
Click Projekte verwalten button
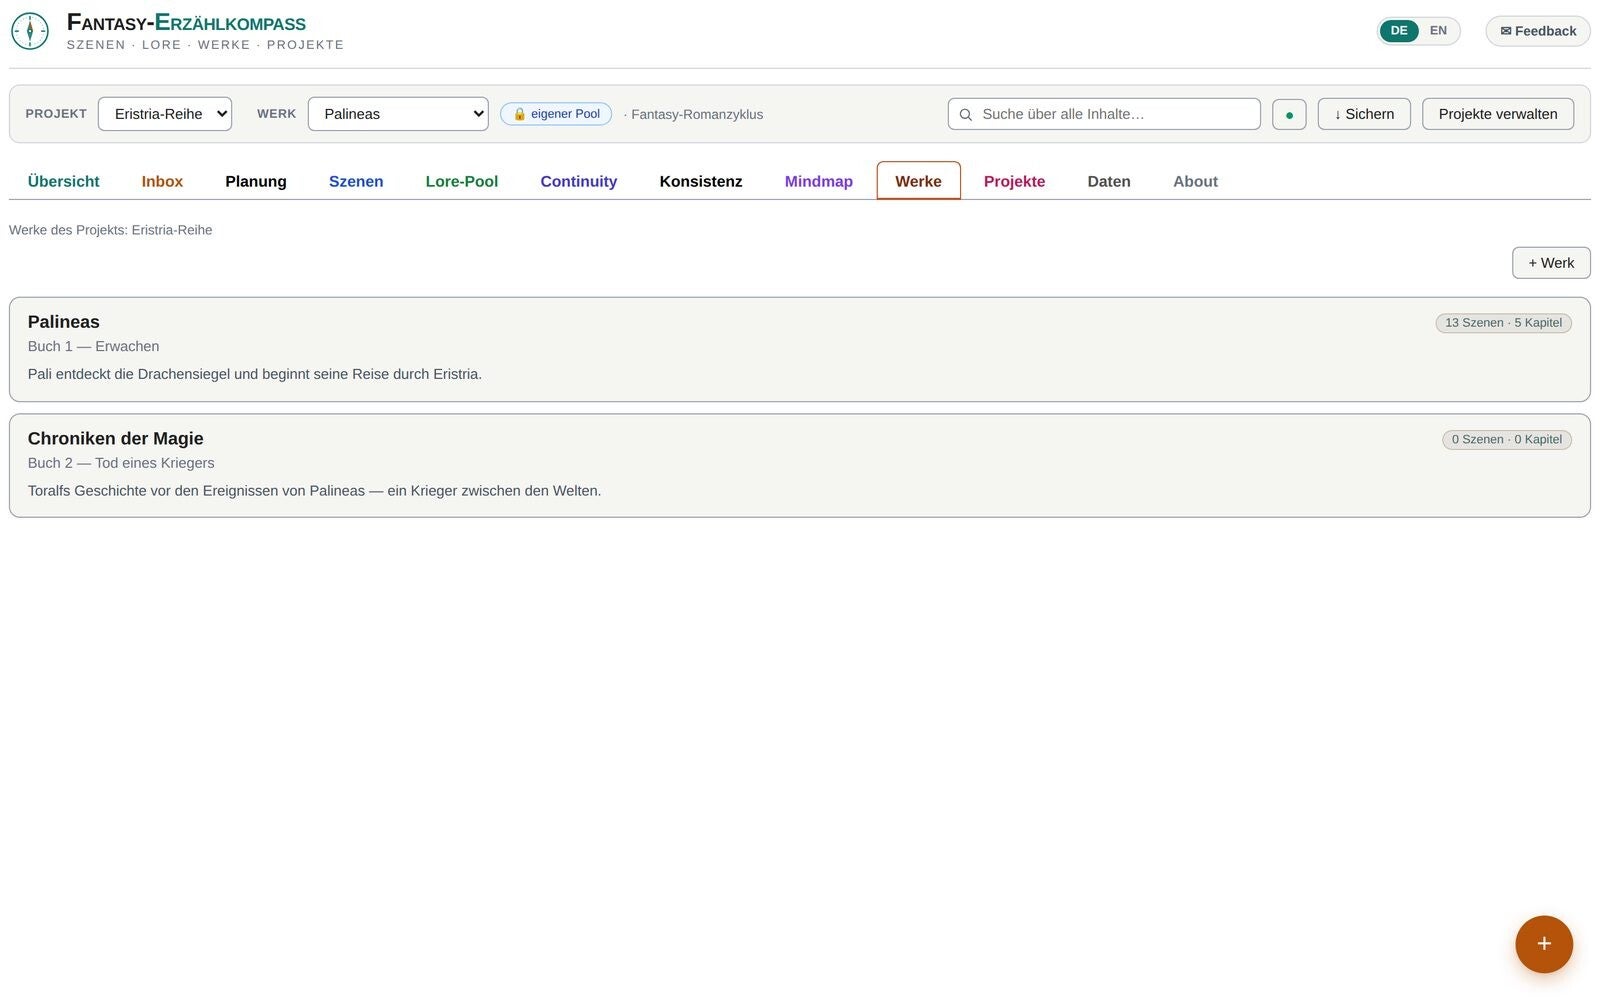[1498, 114]
